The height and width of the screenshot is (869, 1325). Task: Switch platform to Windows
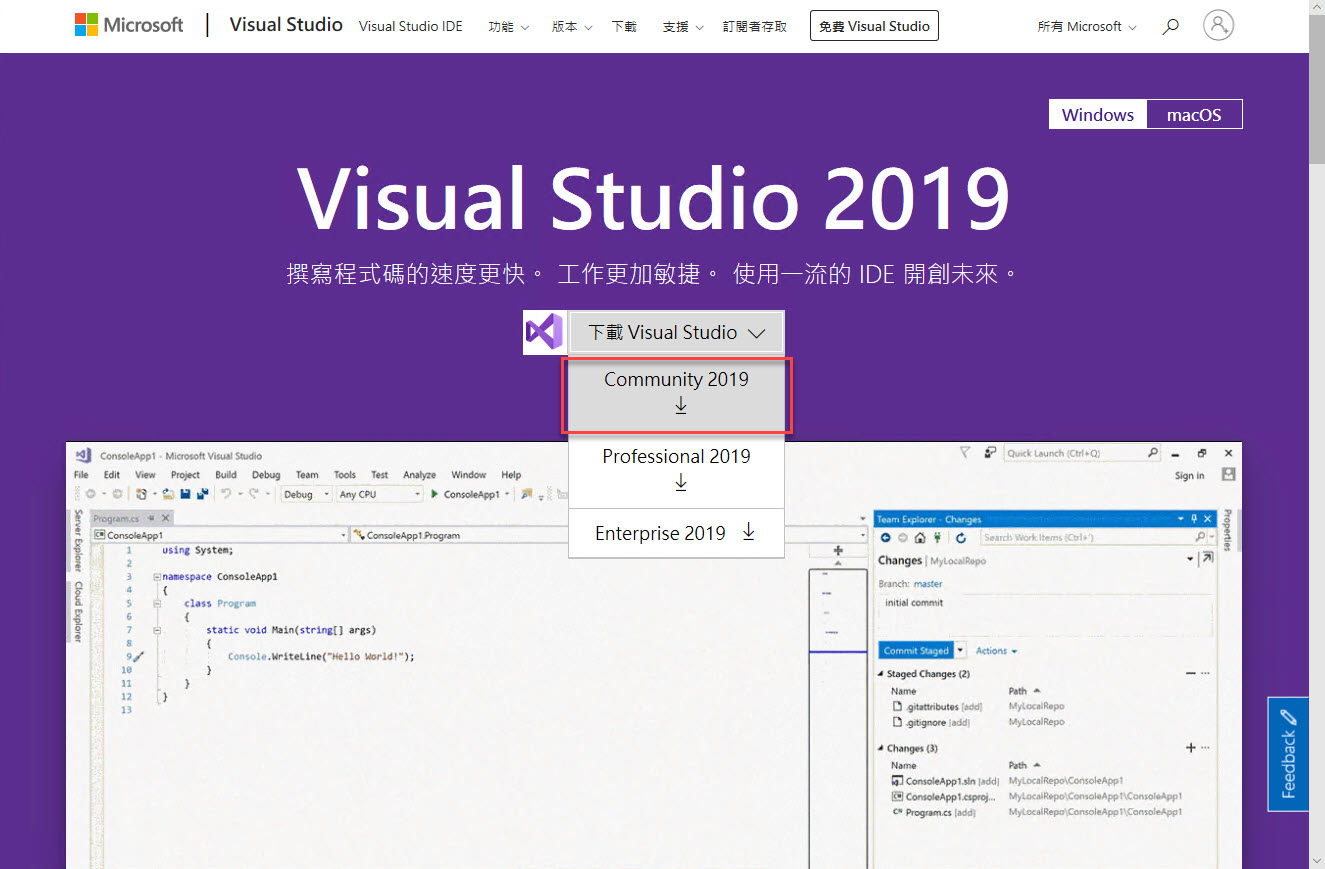coord(1097,114)
